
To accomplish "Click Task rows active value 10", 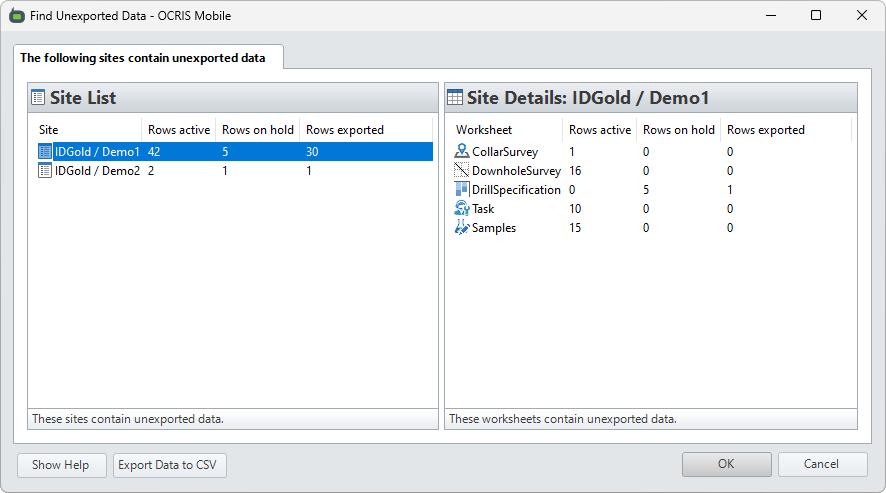I will (575, 209).
